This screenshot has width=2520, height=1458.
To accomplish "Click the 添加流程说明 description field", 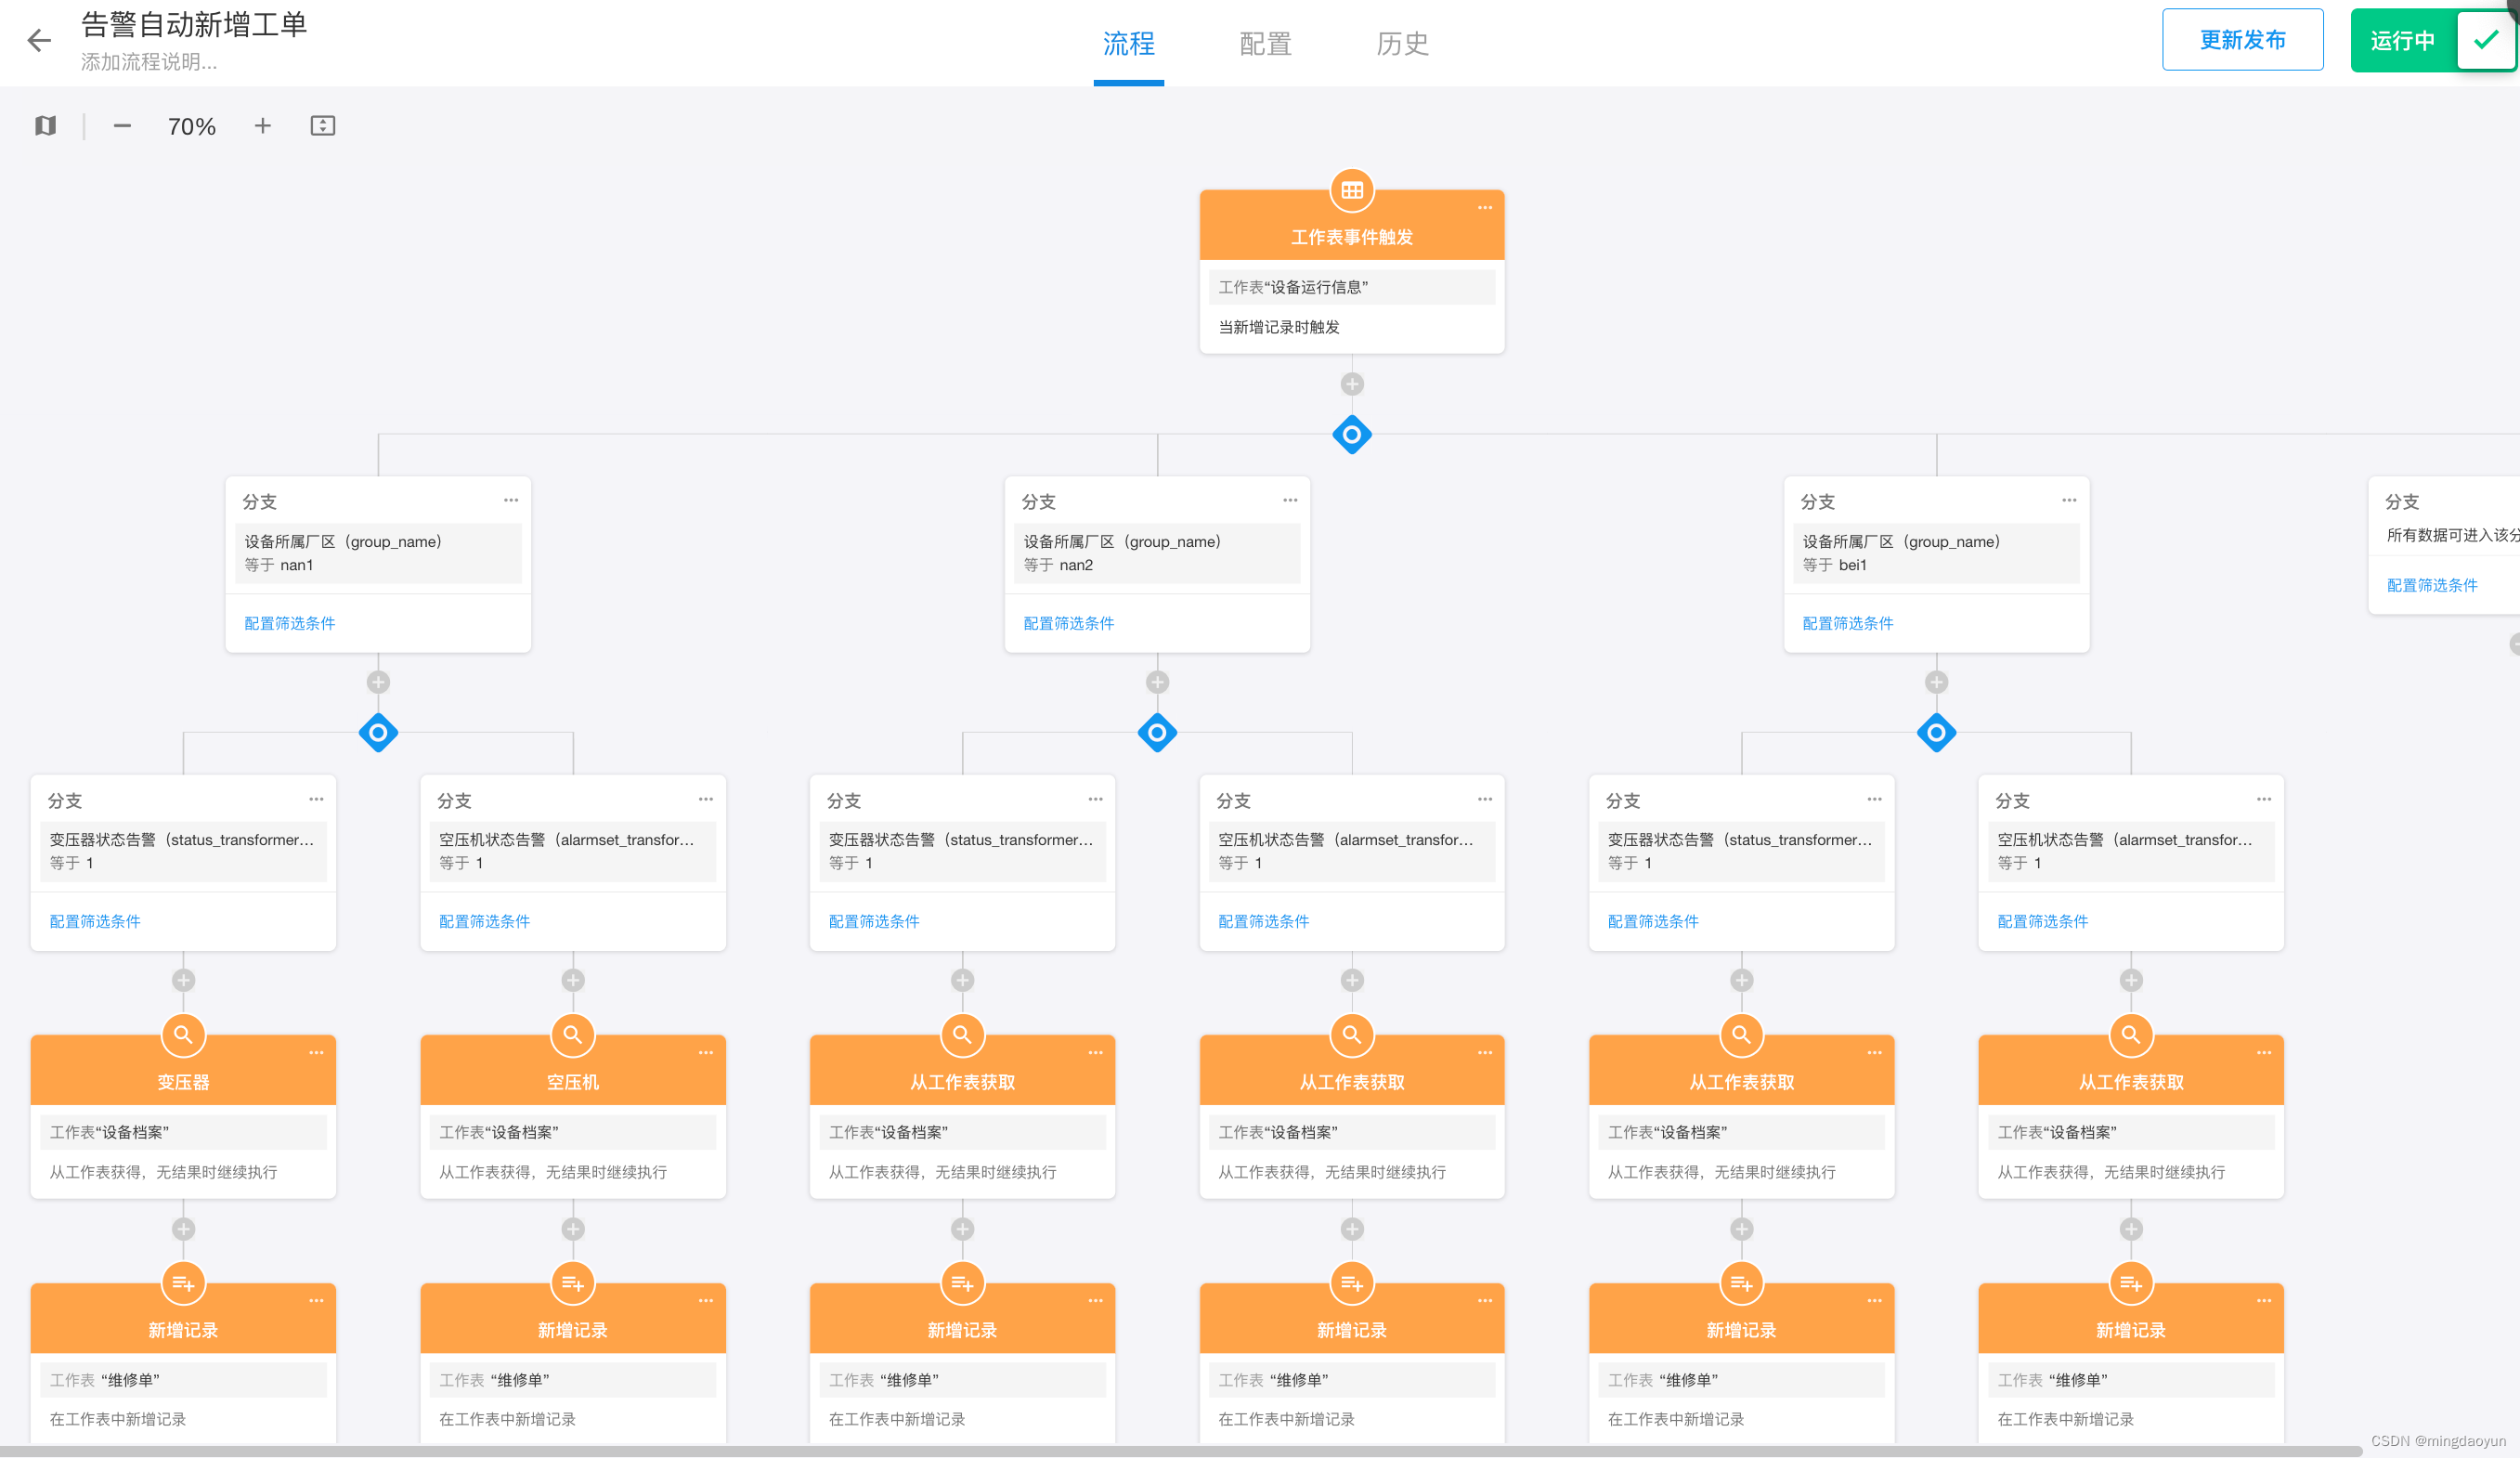I will click(x=149, y=62).
